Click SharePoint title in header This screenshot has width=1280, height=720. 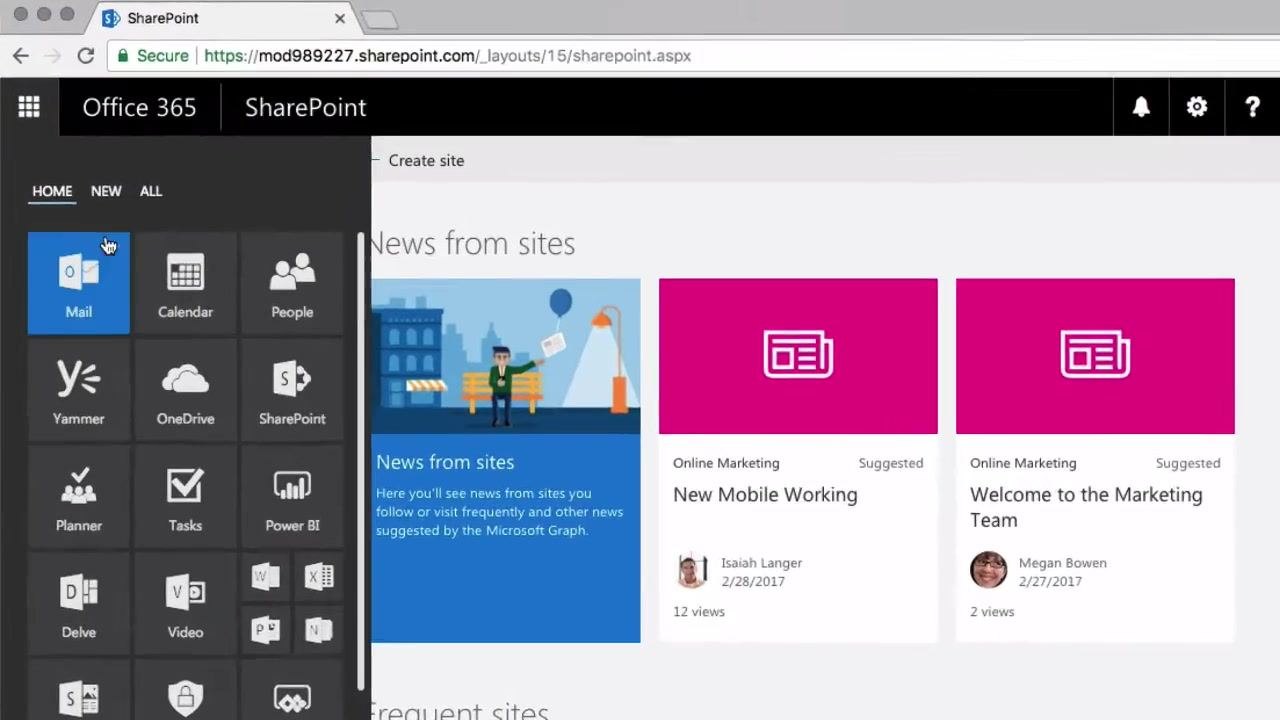click(x=306, y=107)
